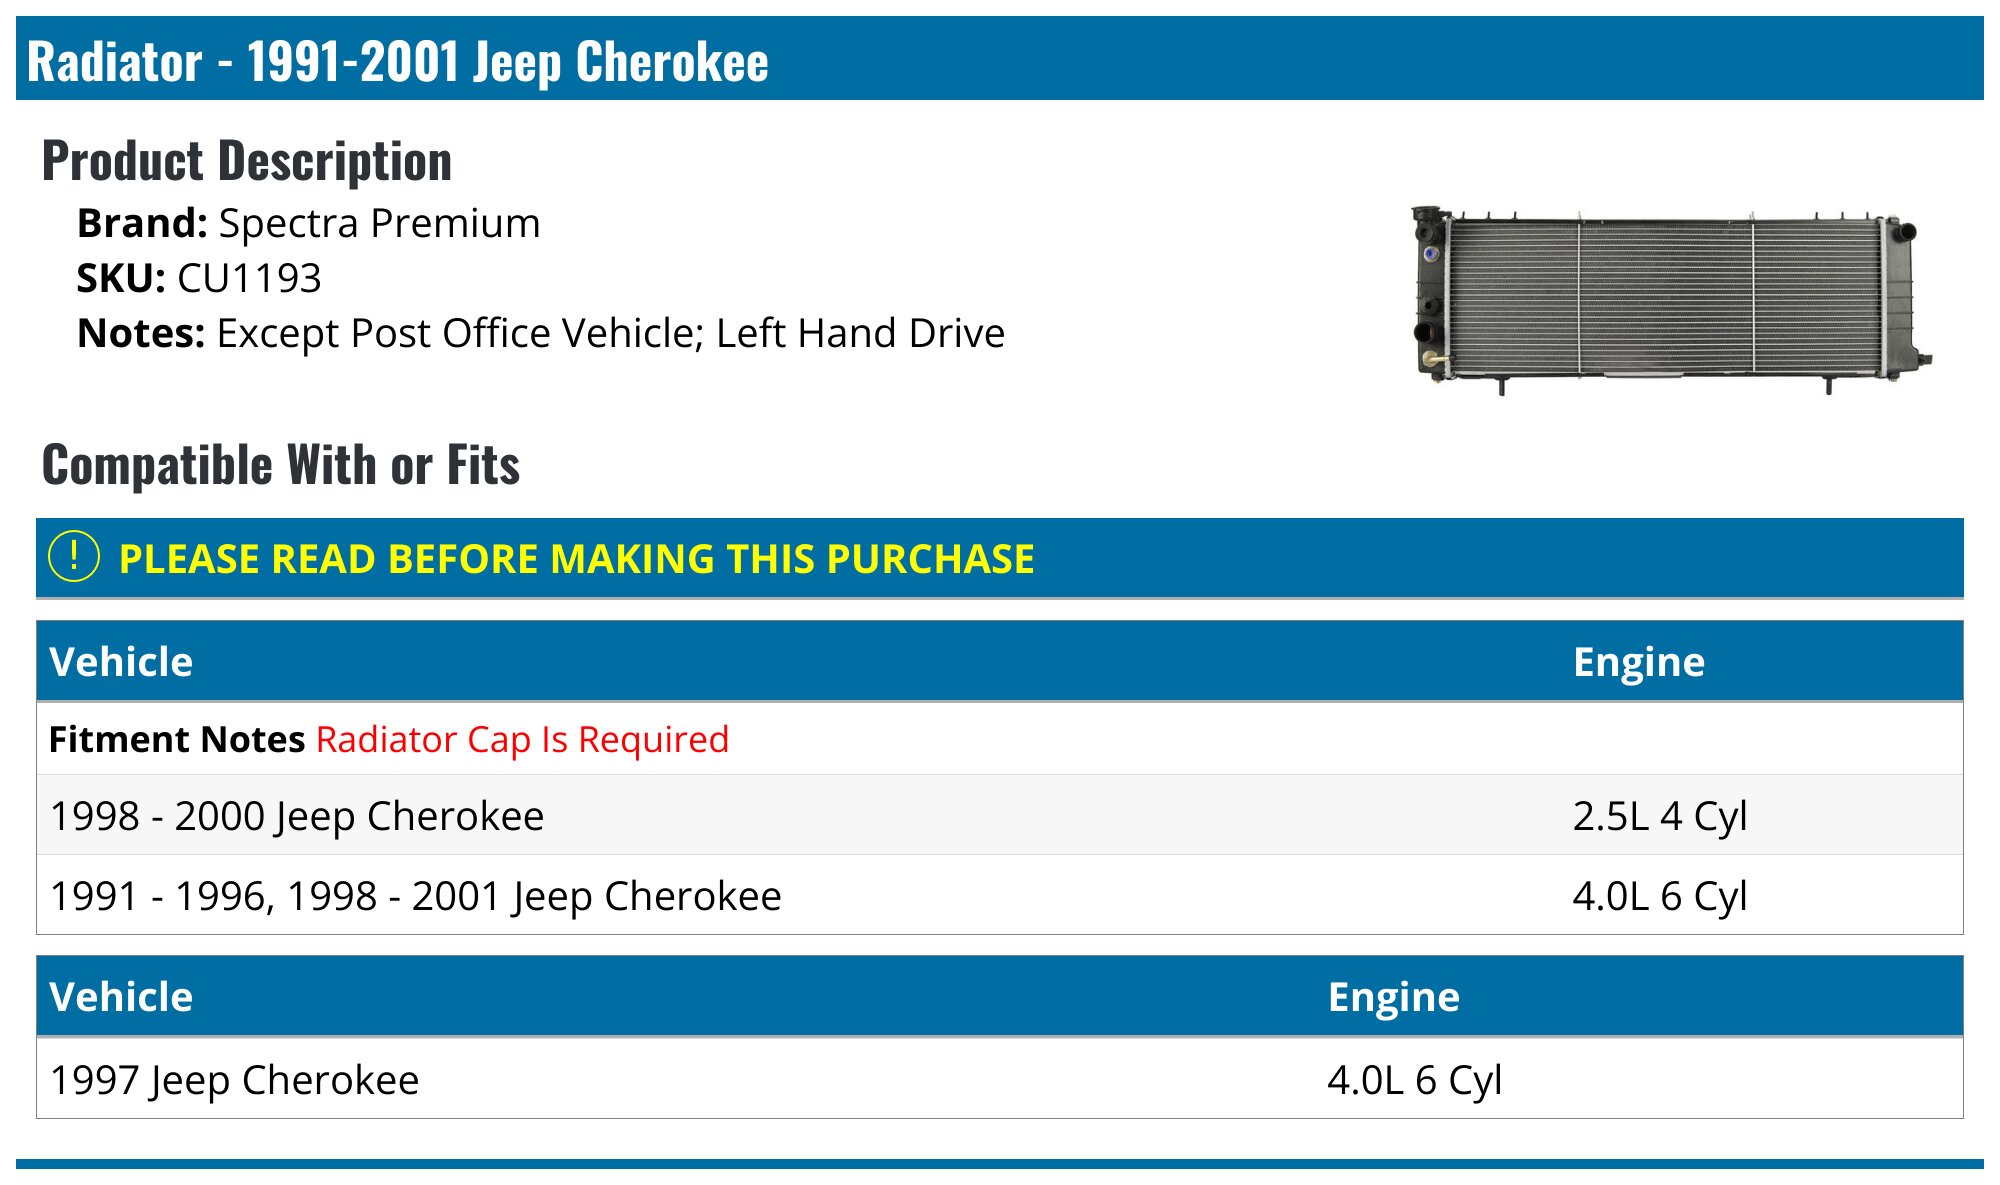
Task: Click the SKU value CU1193
Action: tap(249, 278)
